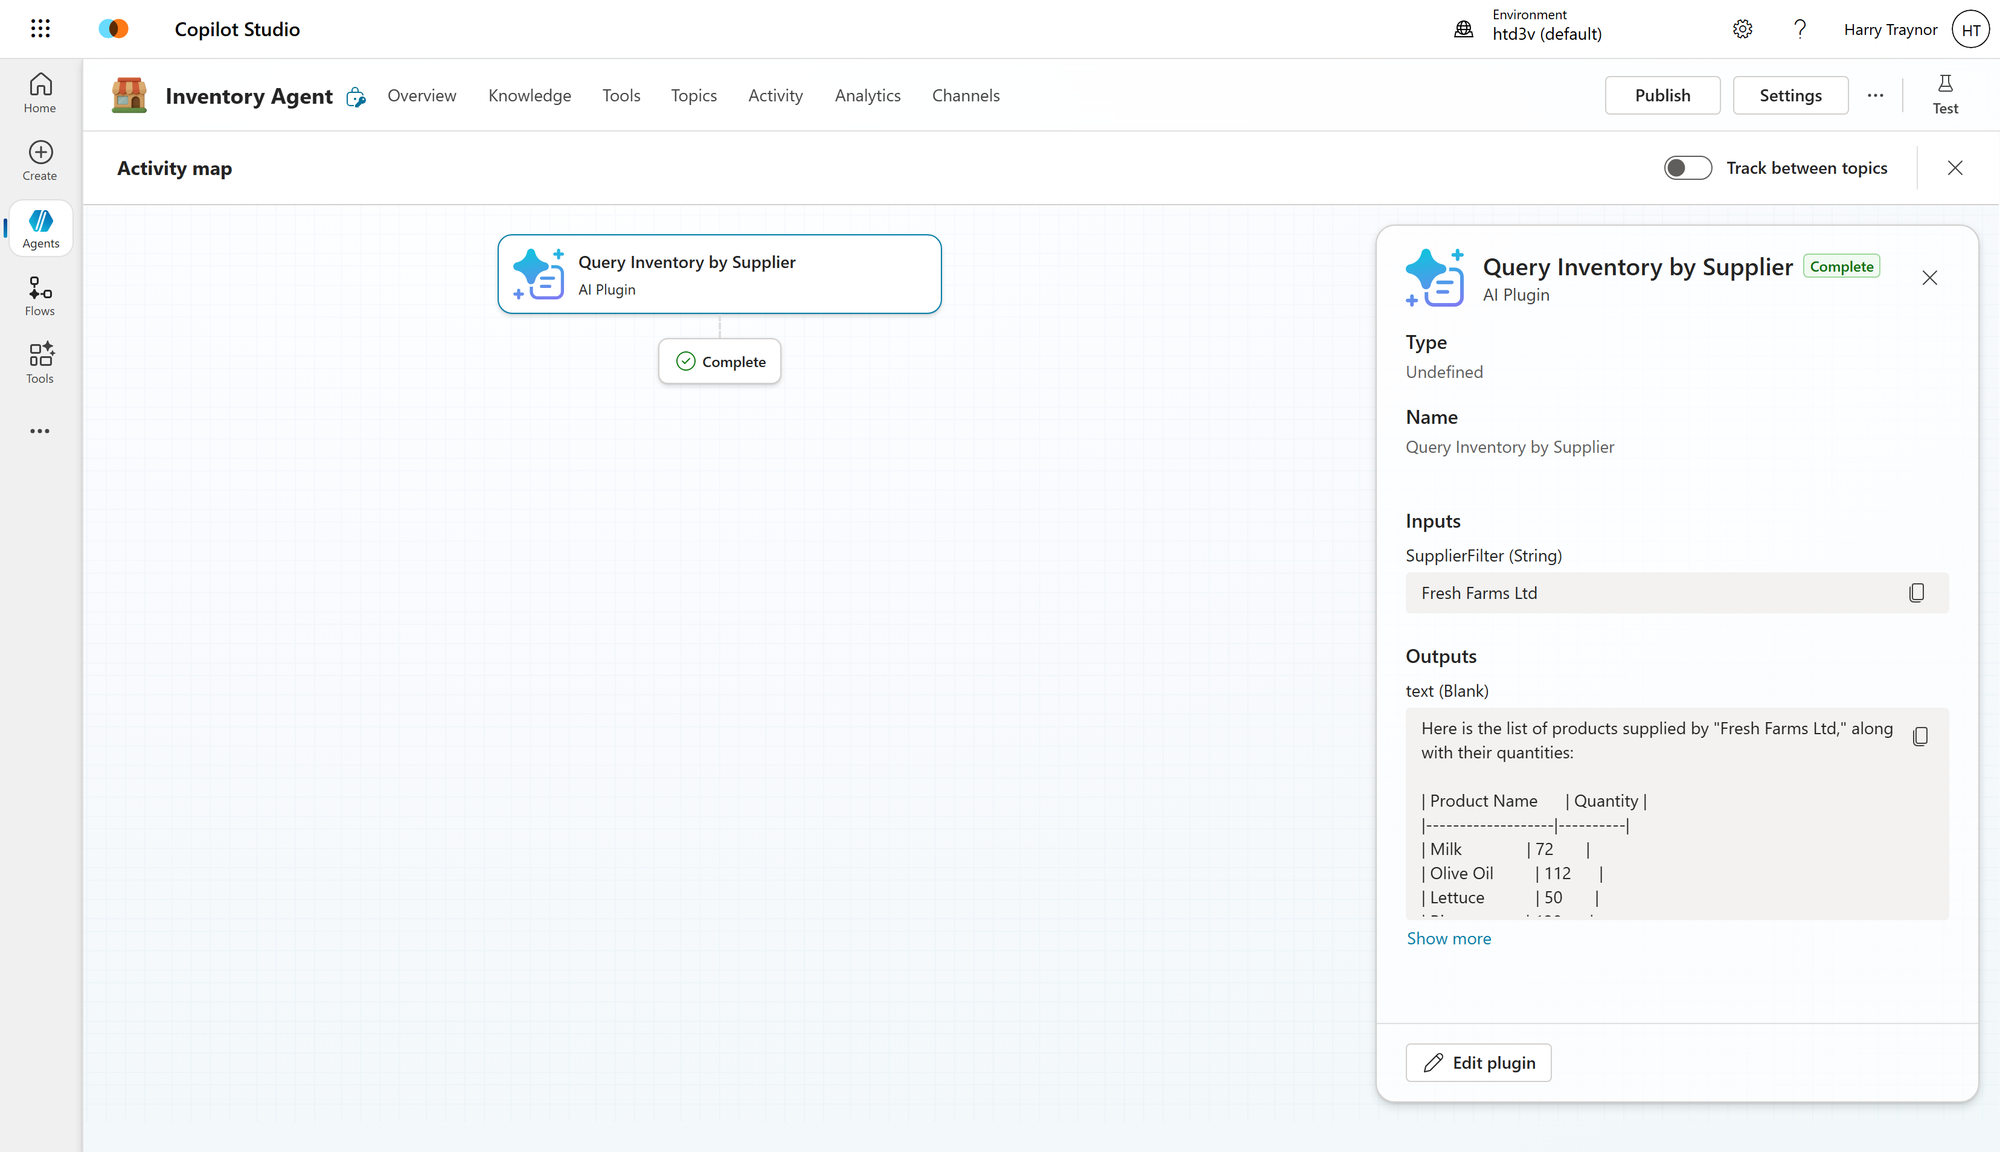The width and height of the screenshot is (2000, 1152).
Task: Click the Milk row in output table
Action: pyautogui.click(x=1505, y=850)
